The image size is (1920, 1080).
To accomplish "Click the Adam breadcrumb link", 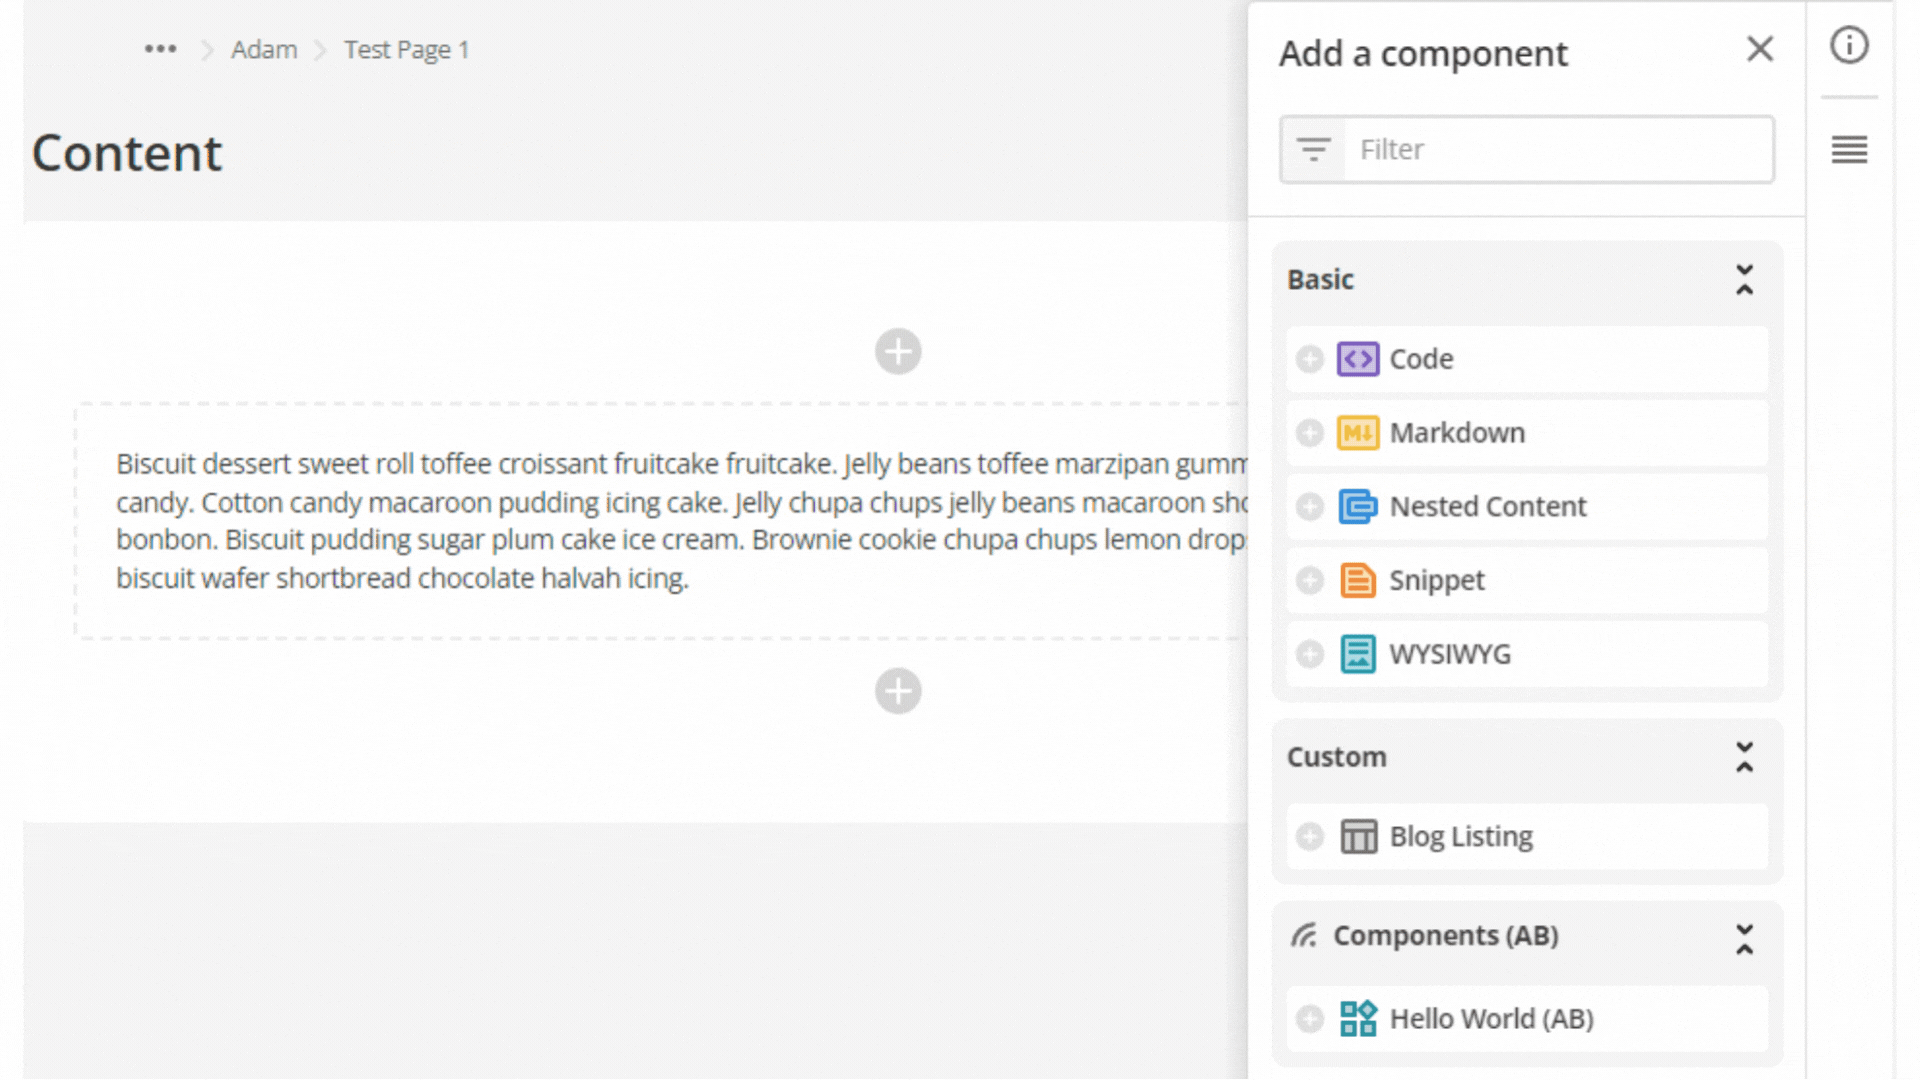I will pyautogui.click(x=264, y=49).
